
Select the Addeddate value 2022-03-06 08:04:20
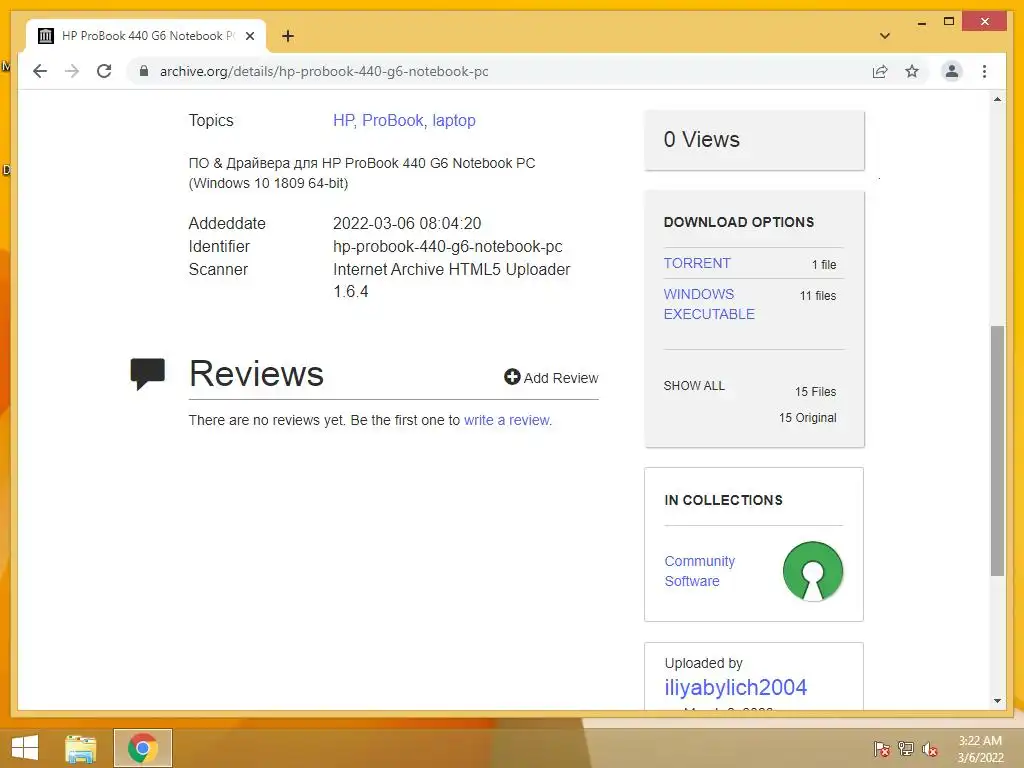pyautogui.click(x=407, y=223)
